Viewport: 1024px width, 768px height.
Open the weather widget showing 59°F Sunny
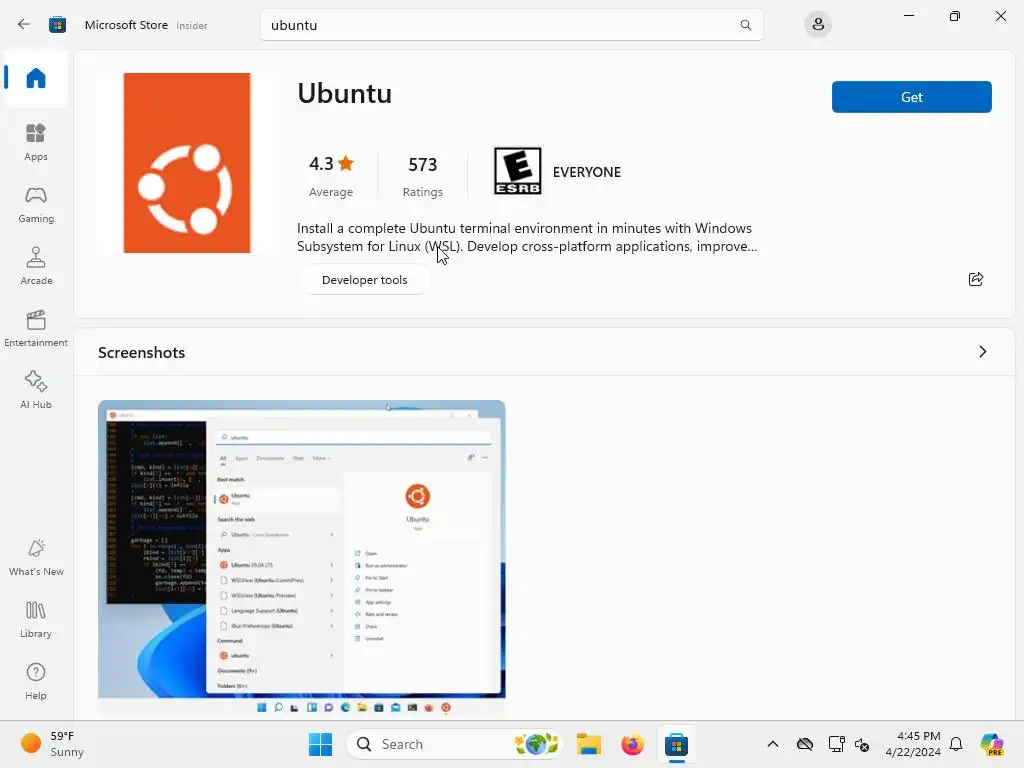pos(52,744)
